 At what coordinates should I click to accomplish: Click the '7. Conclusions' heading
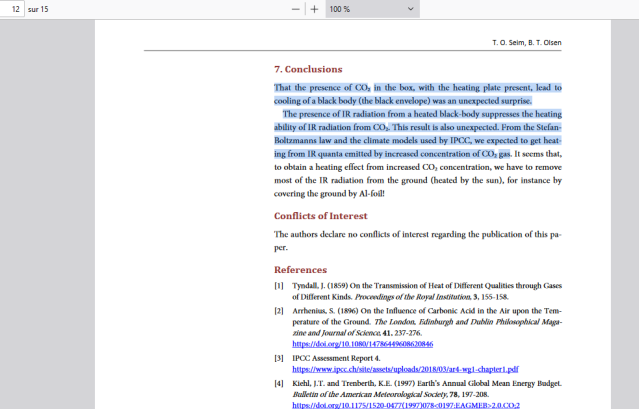[308, 69]
